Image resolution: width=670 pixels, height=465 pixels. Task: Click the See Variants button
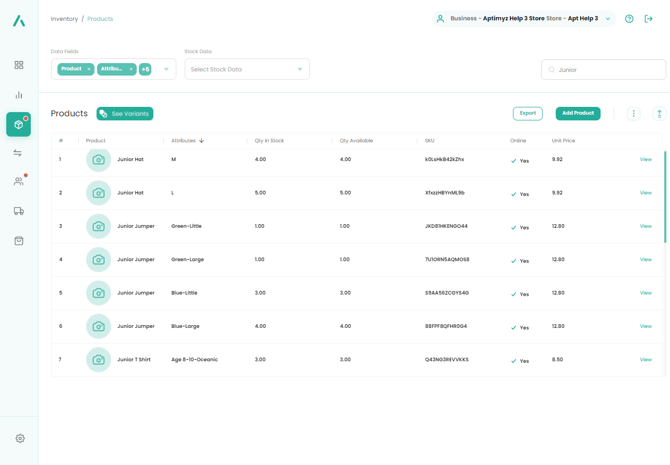[x=125, y=114]
